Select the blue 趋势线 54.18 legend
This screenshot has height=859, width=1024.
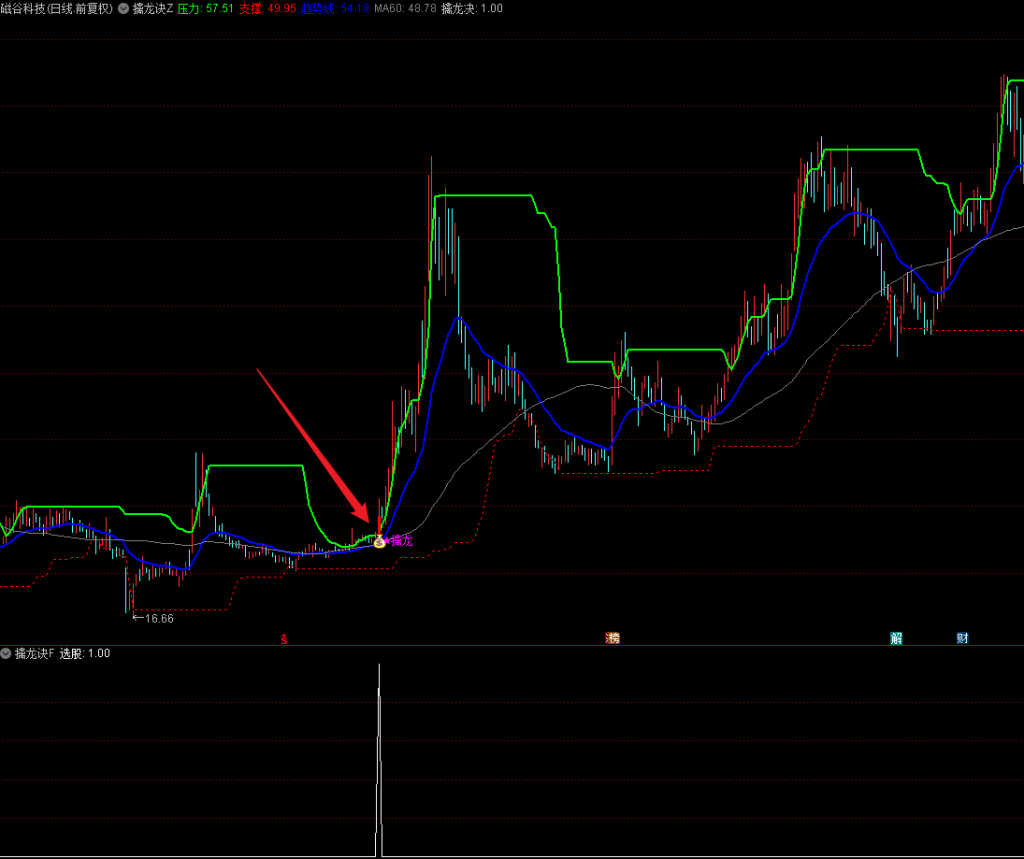click(335, 8)
